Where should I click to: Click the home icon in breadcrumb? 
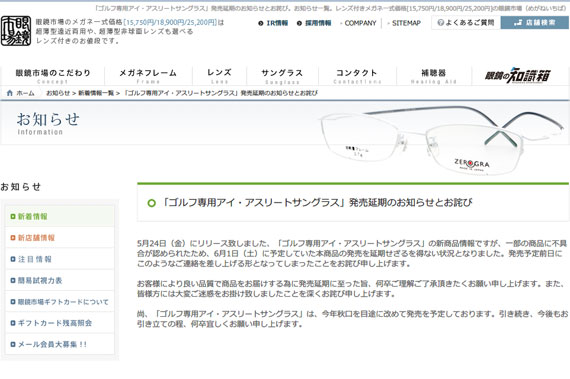tap(10, 93)
